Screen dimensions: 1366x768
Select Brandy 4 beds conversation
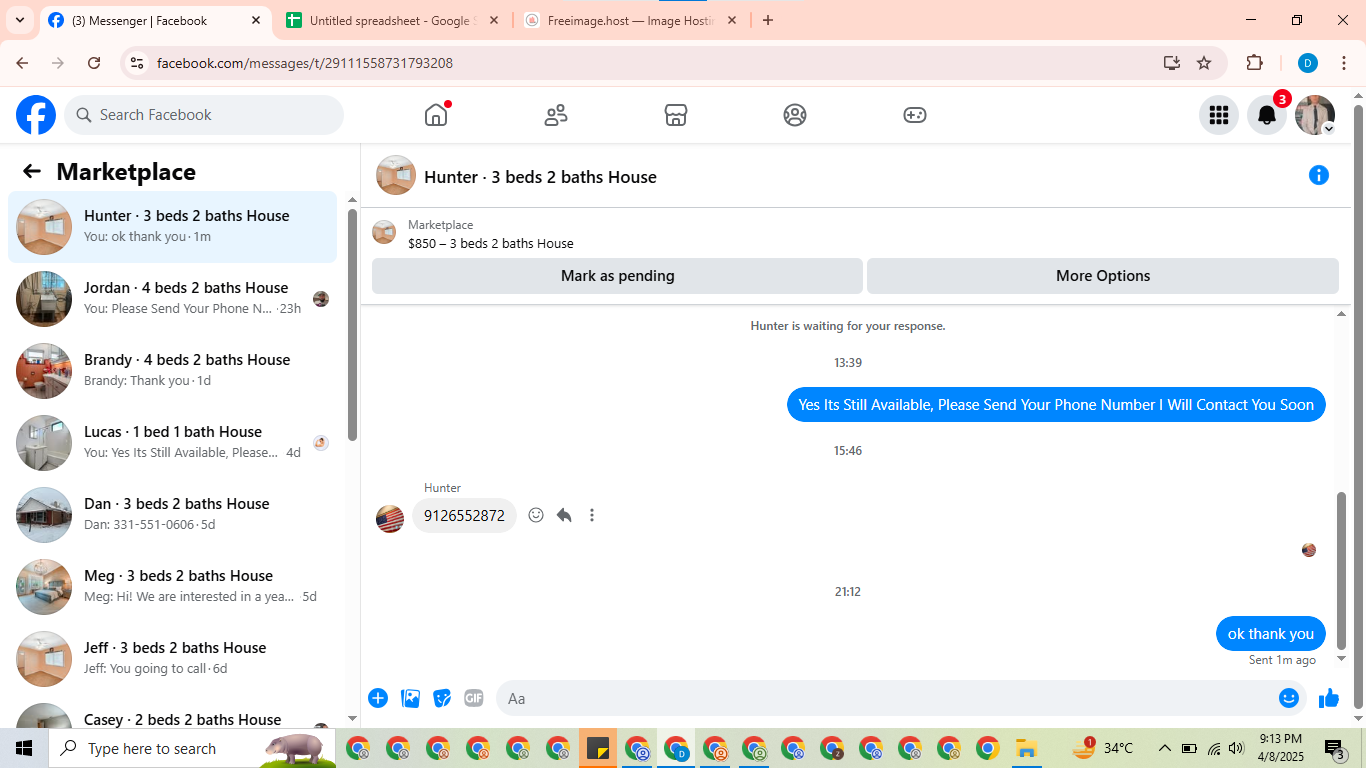tap(173, 371)
